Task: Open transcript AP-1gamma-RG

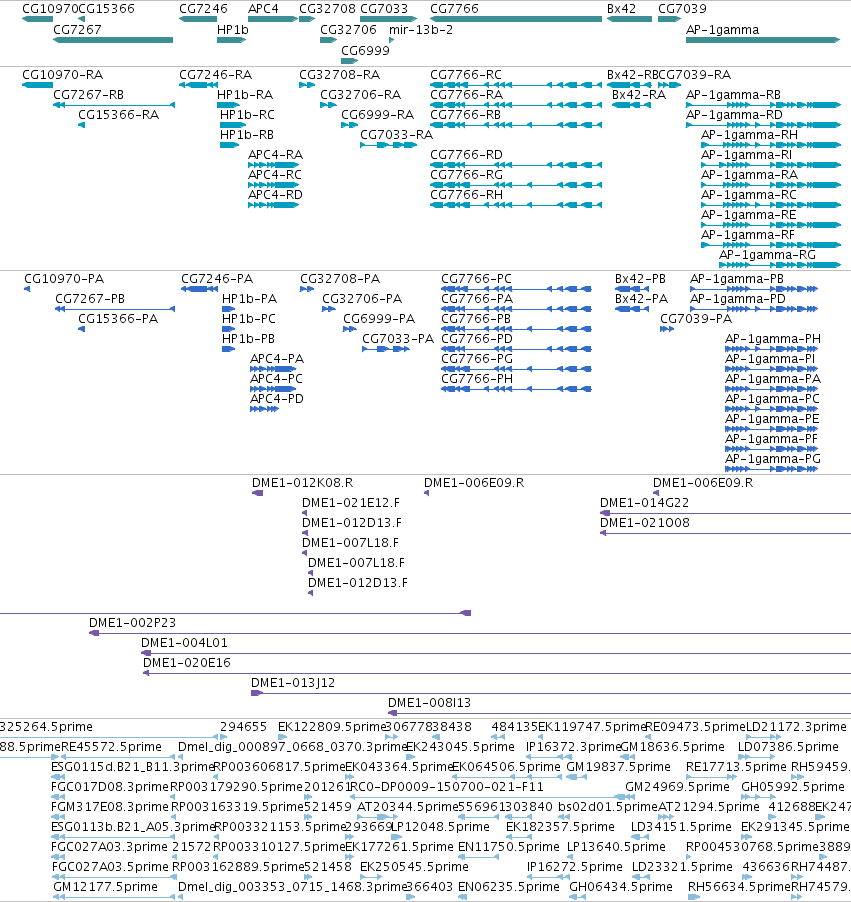Action: click(x=768, y=255)
